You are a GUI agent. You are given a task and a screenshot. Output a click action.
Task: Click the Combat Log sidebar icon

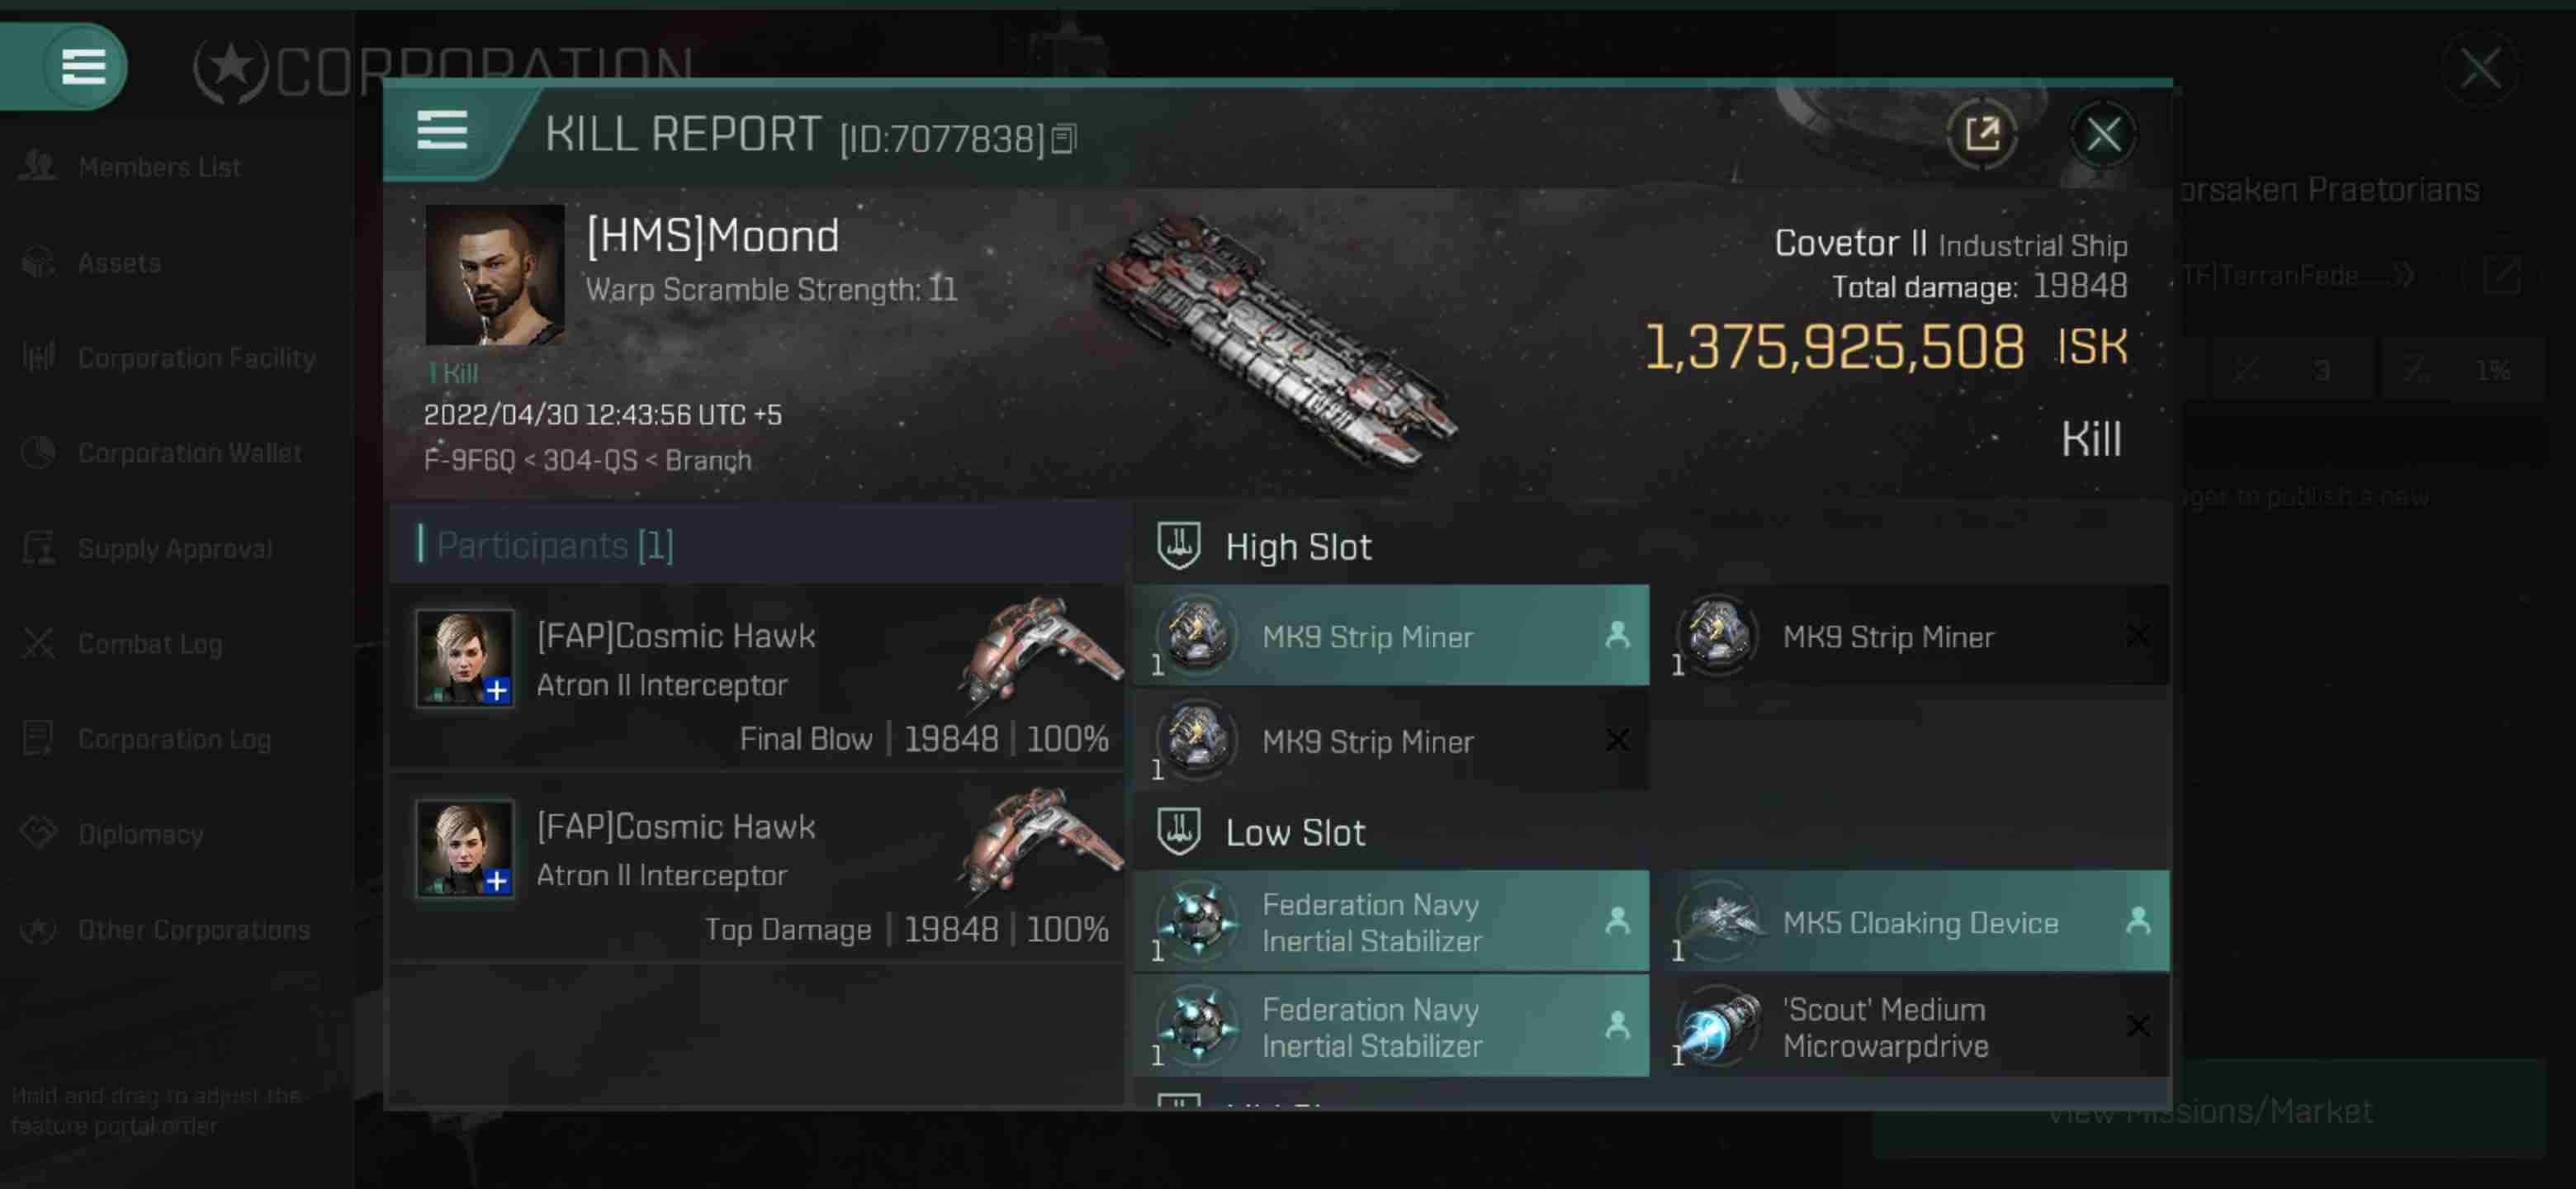pos(40,642)
